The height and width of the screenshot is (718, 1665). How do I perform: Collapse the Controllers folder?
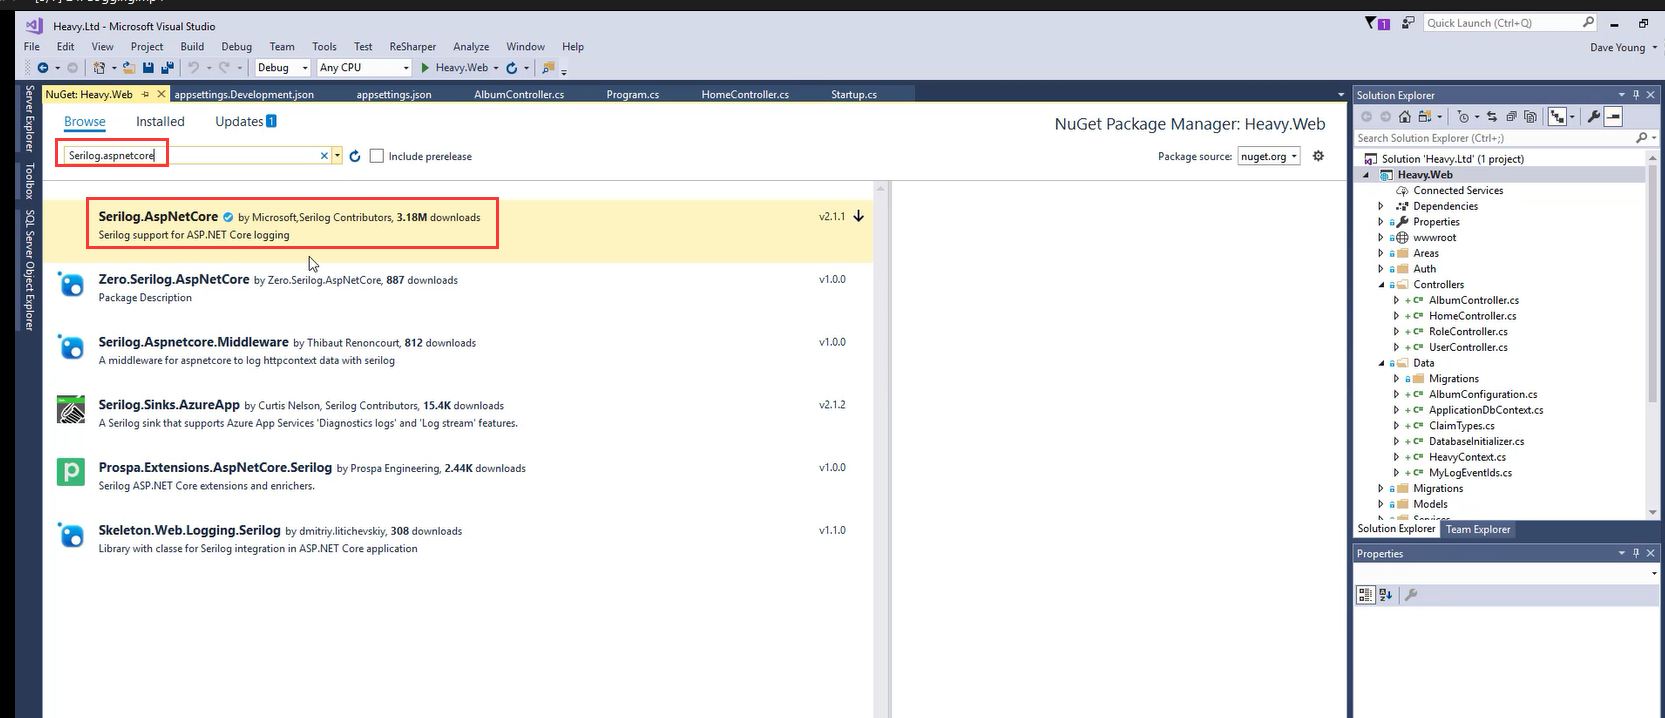coord(1381,285)
